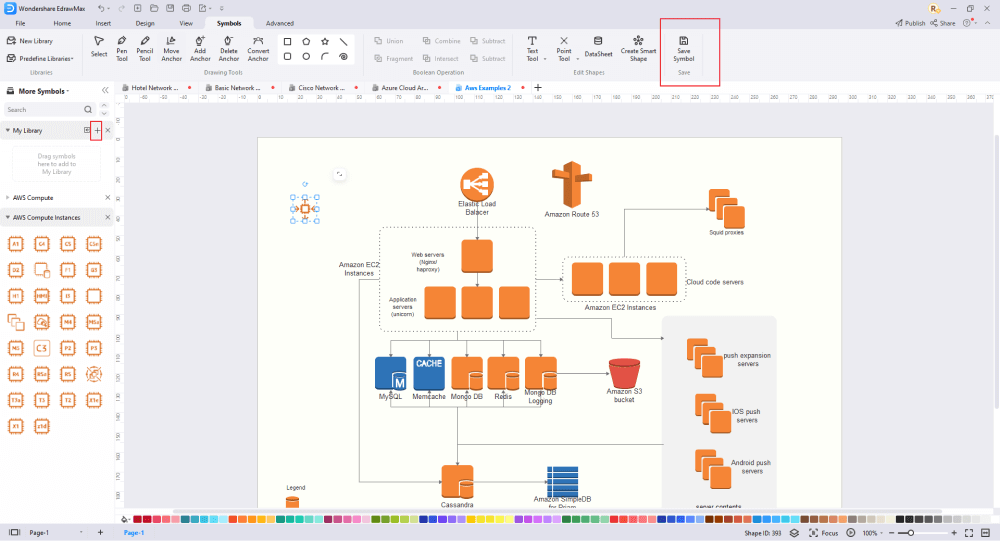Viewport: 1000px width, 541px height.
Task: Select the Amazon S3 bucket shape
Action: tap(624, 373)
